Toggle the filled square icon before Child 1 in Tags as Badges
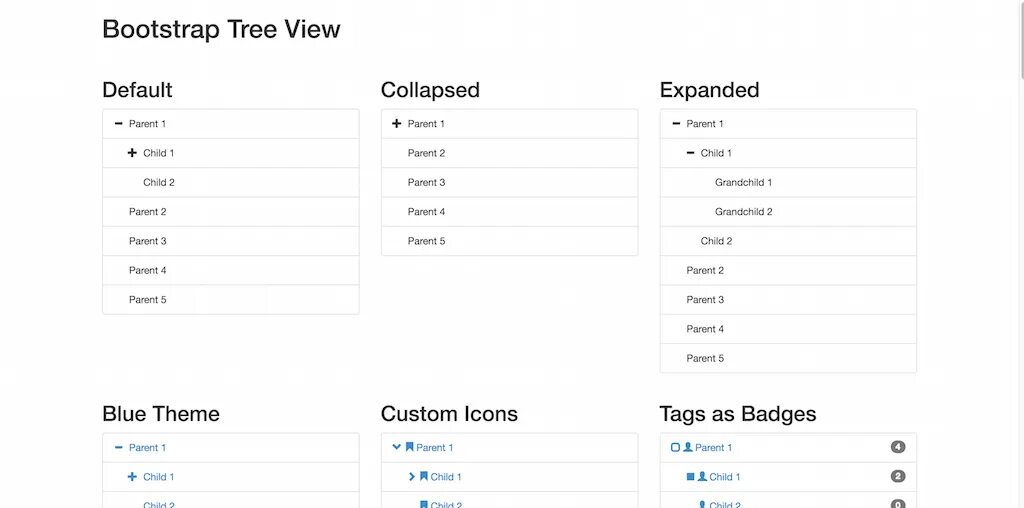The width and height of the screenshot is (1024, 508). 690,477
